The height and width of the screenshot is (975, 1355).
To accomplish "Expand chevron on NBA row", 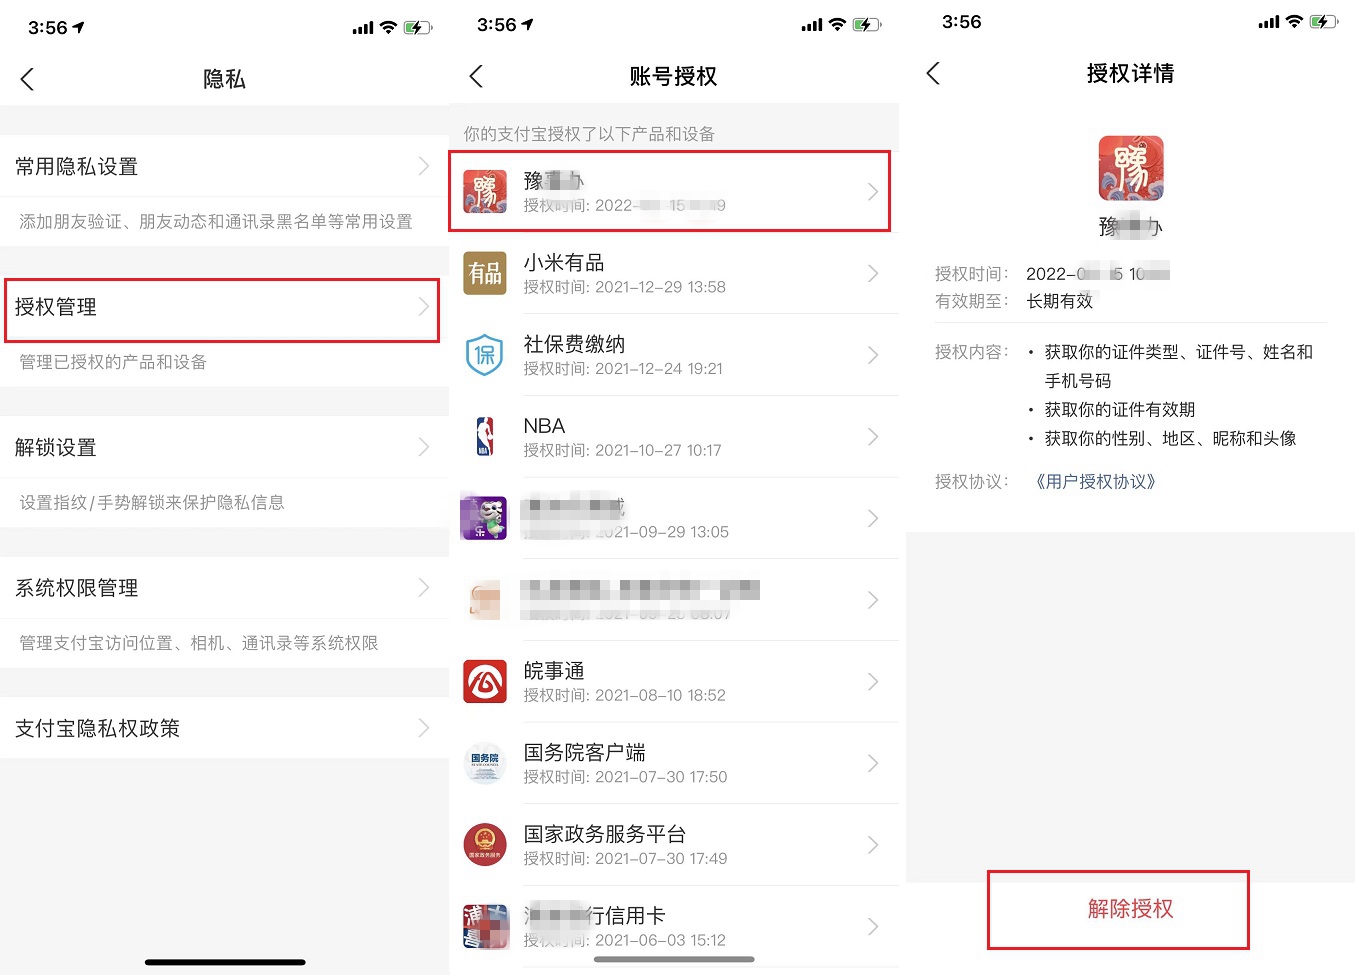I will (x=873, y=437).
